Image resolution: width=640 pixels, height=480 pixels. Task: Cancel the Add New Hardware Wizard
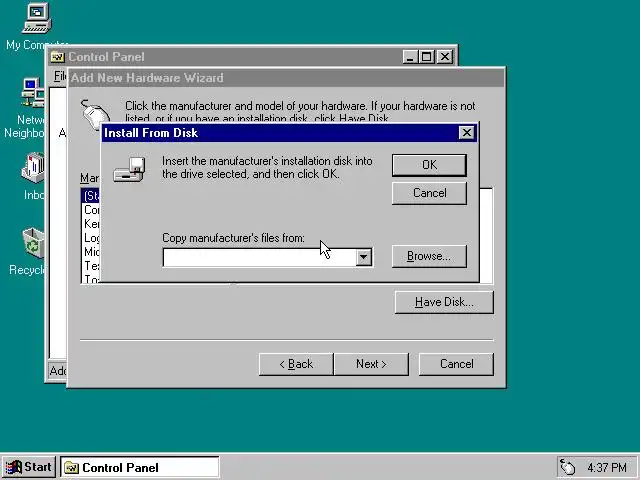(x=456, y=364)
